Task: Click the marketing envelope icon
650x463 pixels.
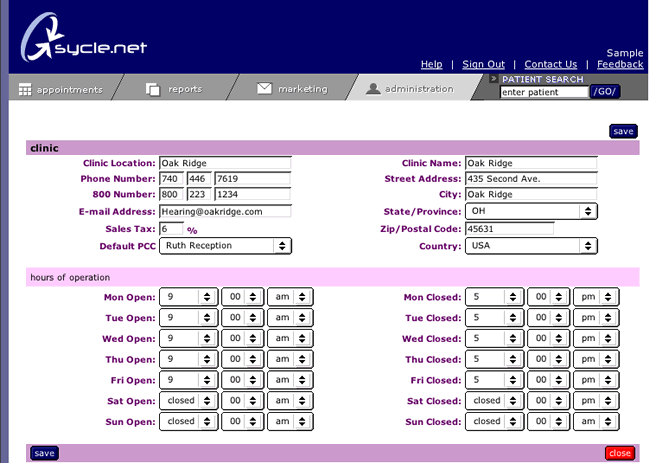Action: pyautogui.click(x=264, y=88)
